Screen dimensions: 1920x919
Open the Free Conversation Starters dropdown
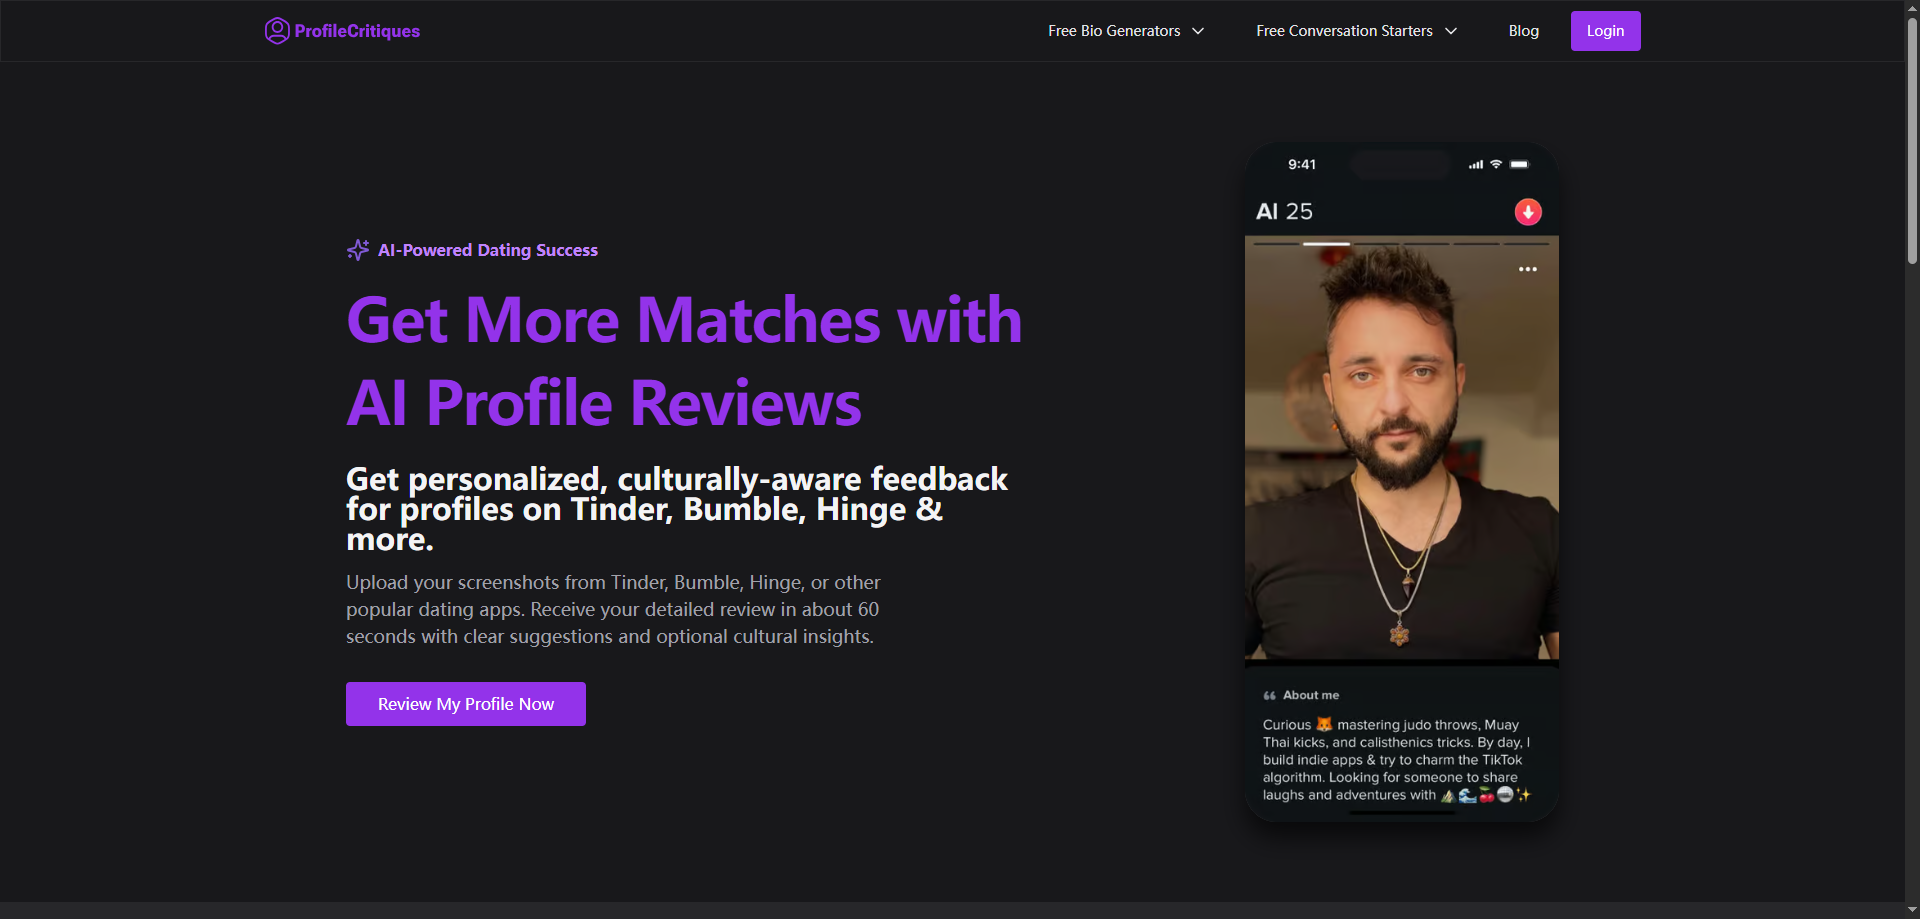pos(1355,31)
